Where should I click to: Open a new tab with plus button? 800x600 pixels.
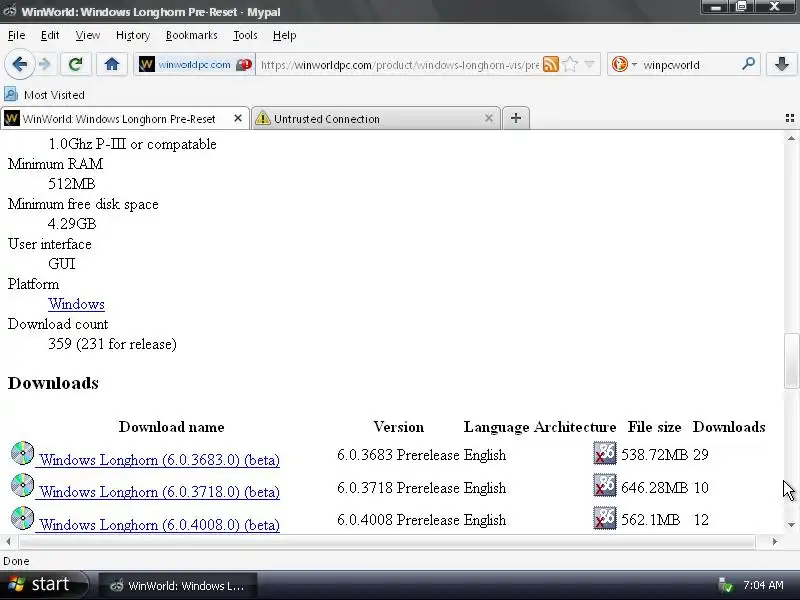516,118
